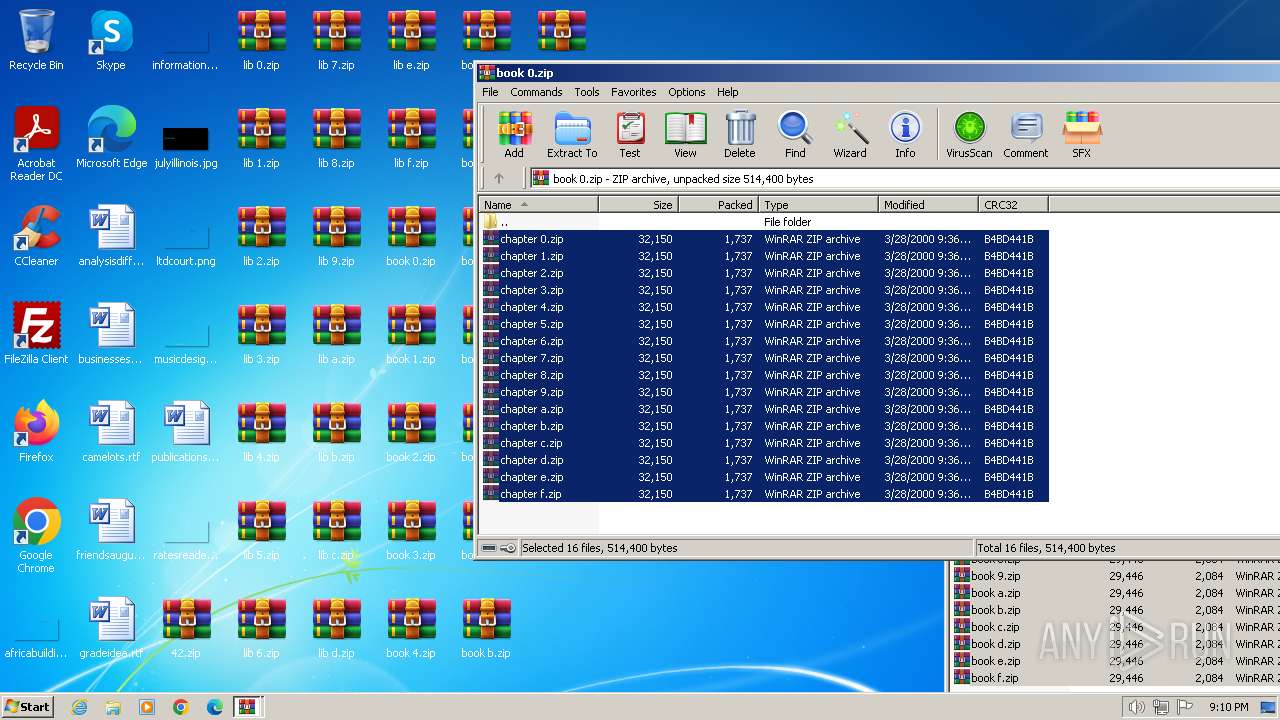Open Windows Explorer folder on the taskbar
This screenshot has width=1280, height=720.
[x=113, y=707]
